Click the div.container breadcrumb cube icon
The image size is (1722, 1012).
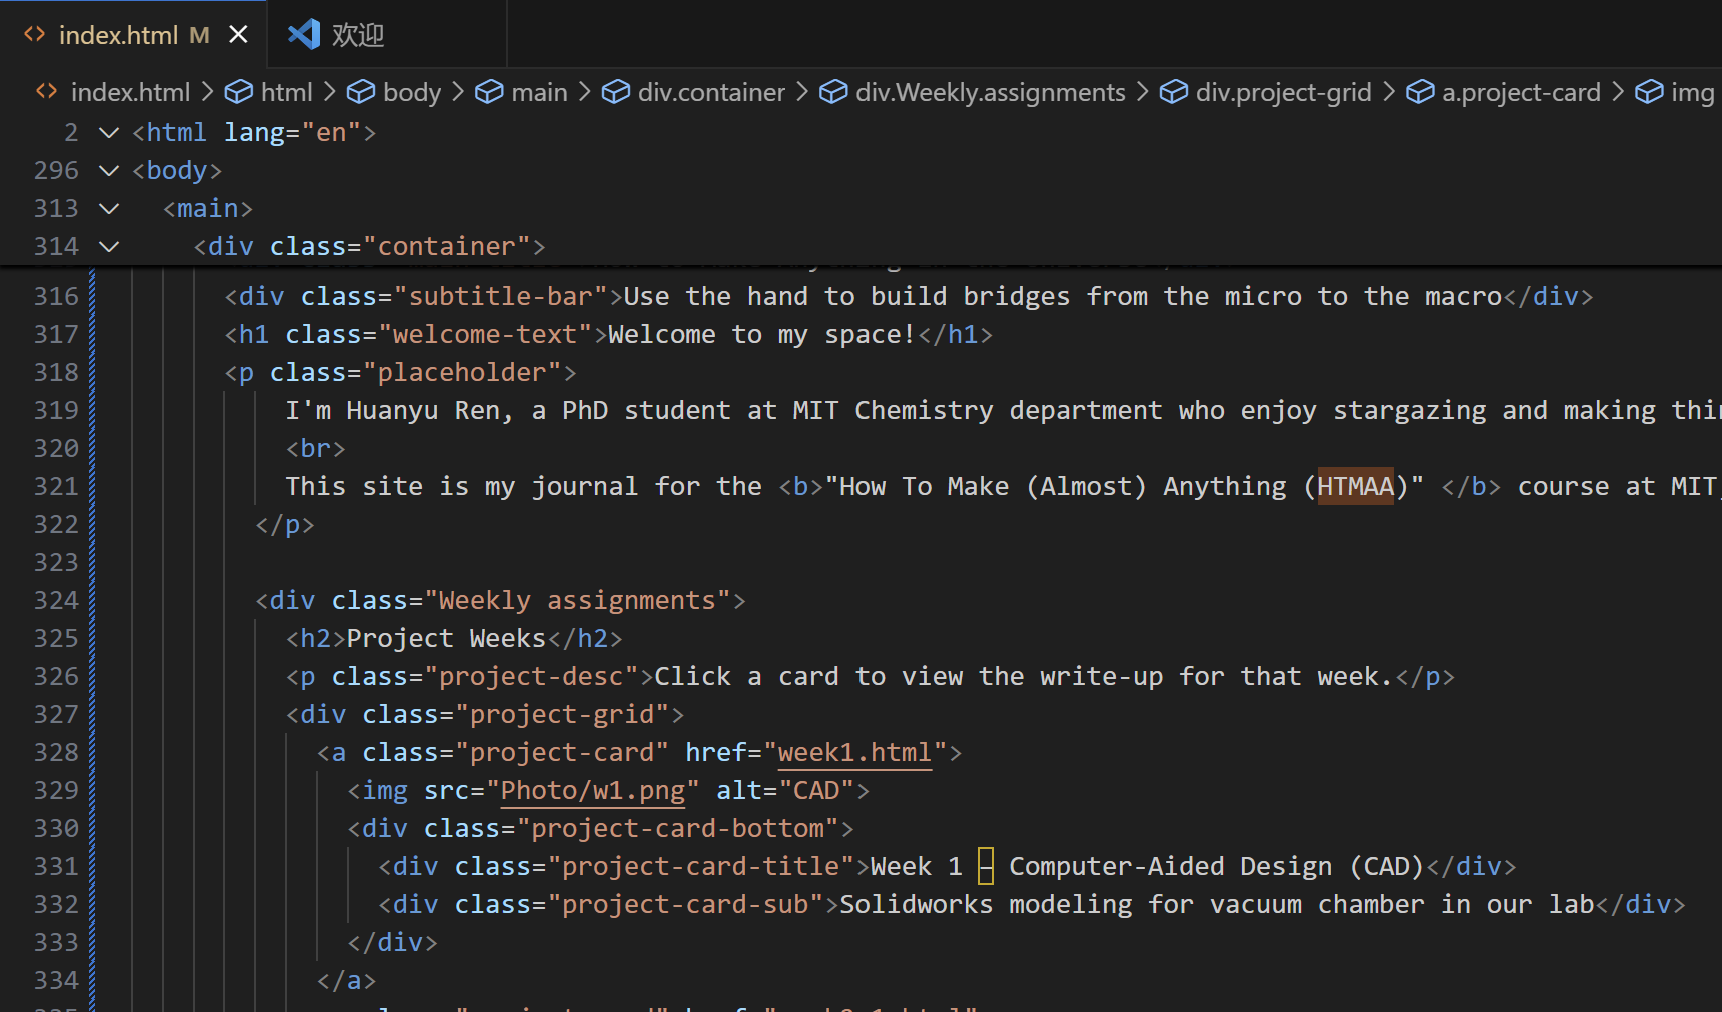tap(616, 92)
